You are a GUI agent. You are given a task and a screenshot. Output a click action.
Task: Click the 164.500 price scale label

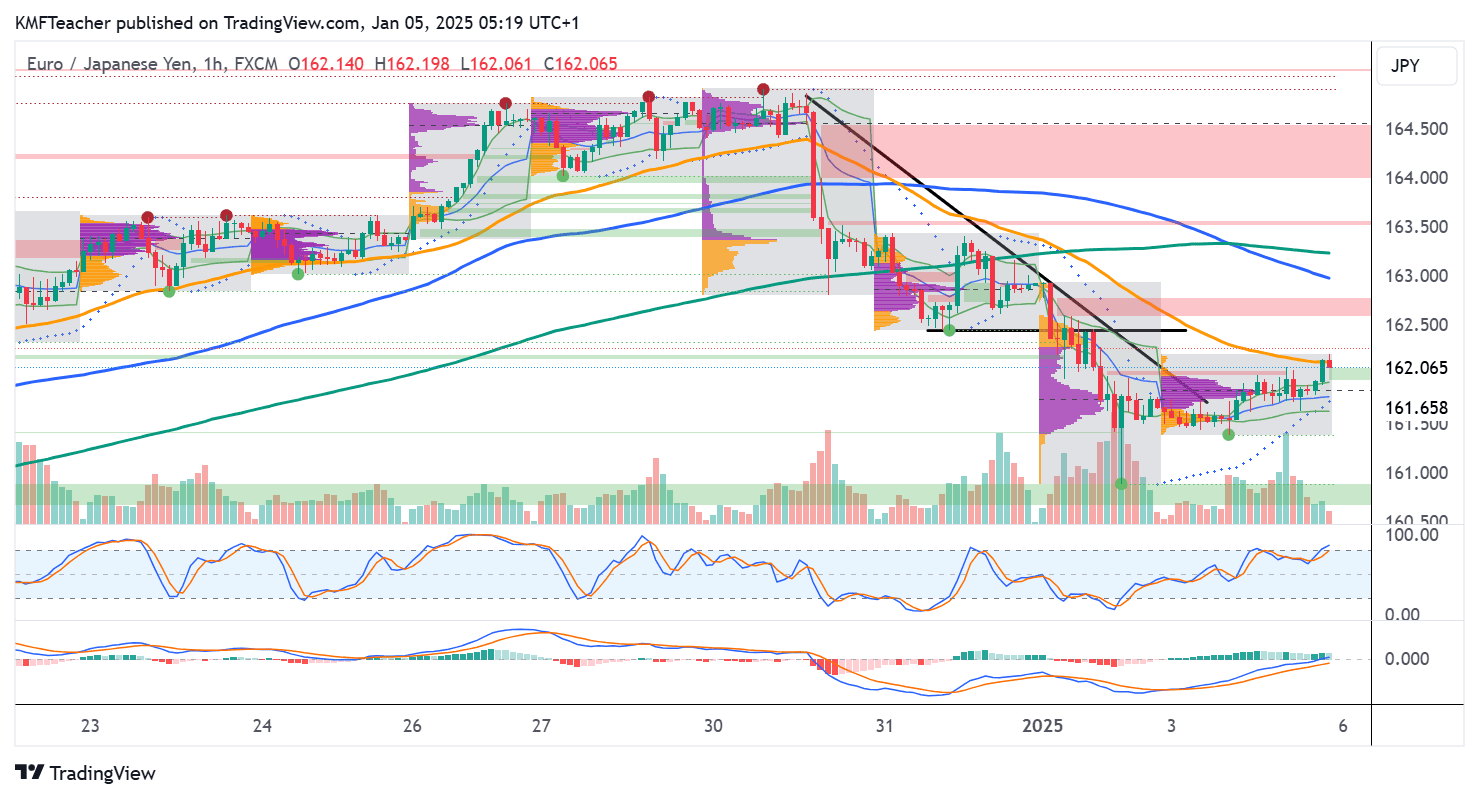click(1417, 129)
